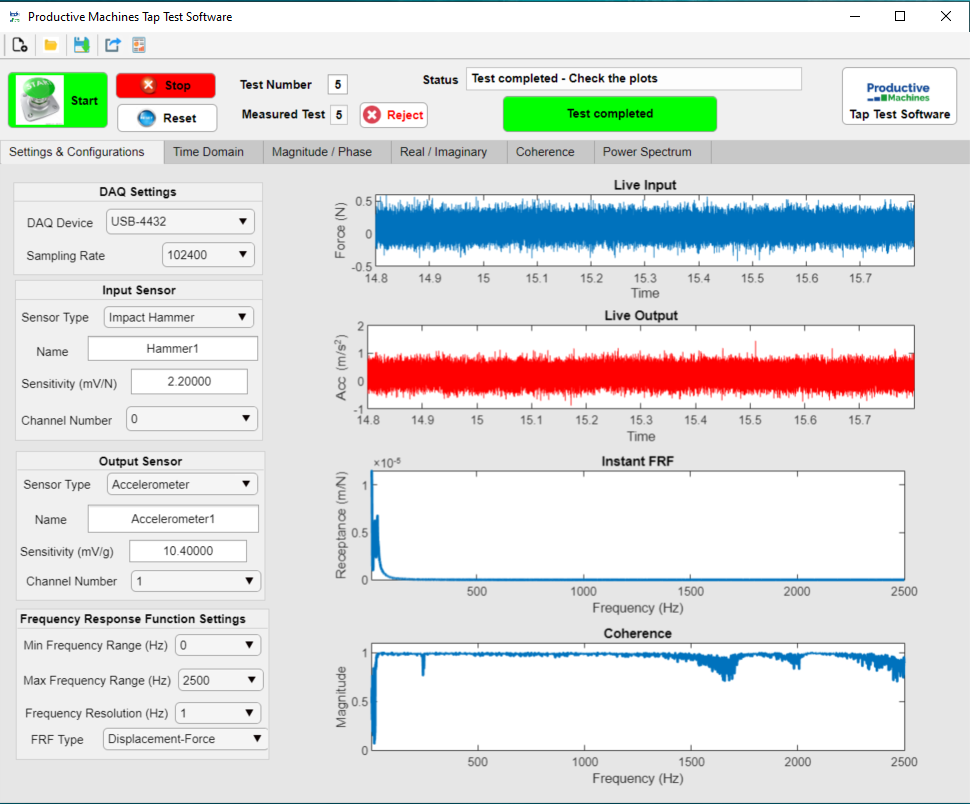970x804 pixels.
Task: Open input sensor type Impact Hammer dropdown
Action: [178, 317]
